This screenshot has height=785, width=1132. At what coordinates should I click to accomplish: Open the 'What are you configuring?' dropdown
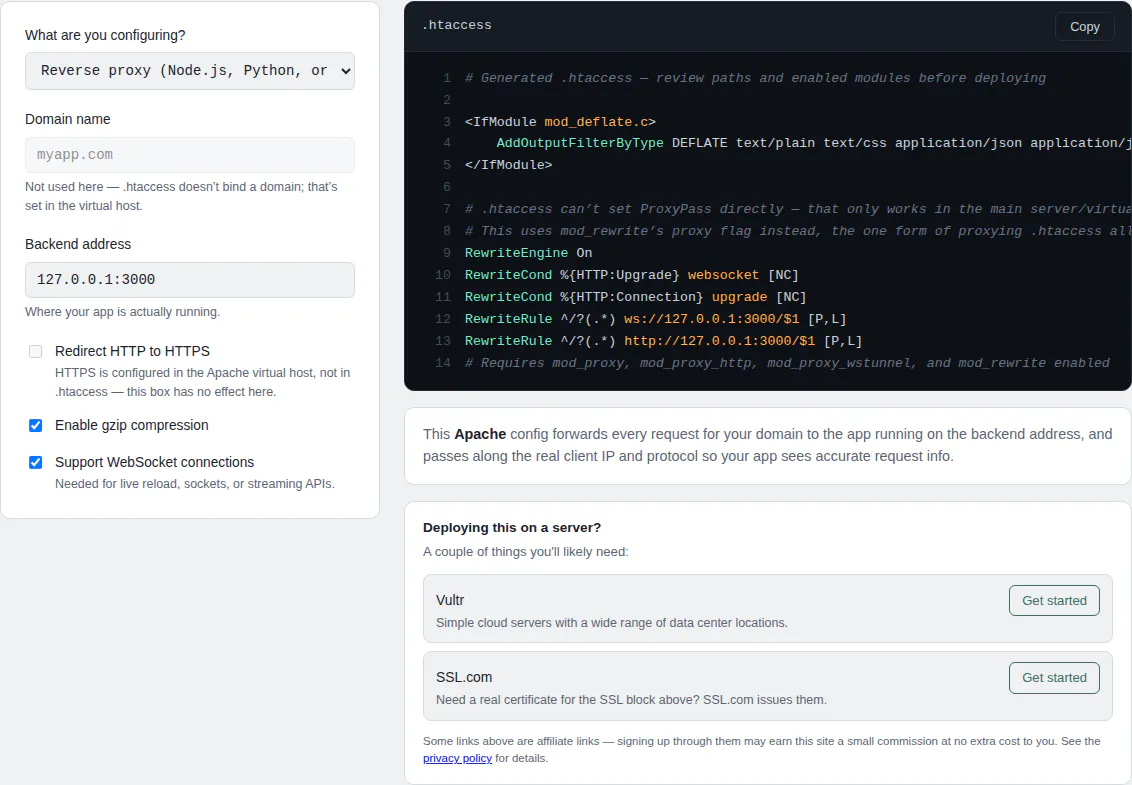(x=190, y=71)
